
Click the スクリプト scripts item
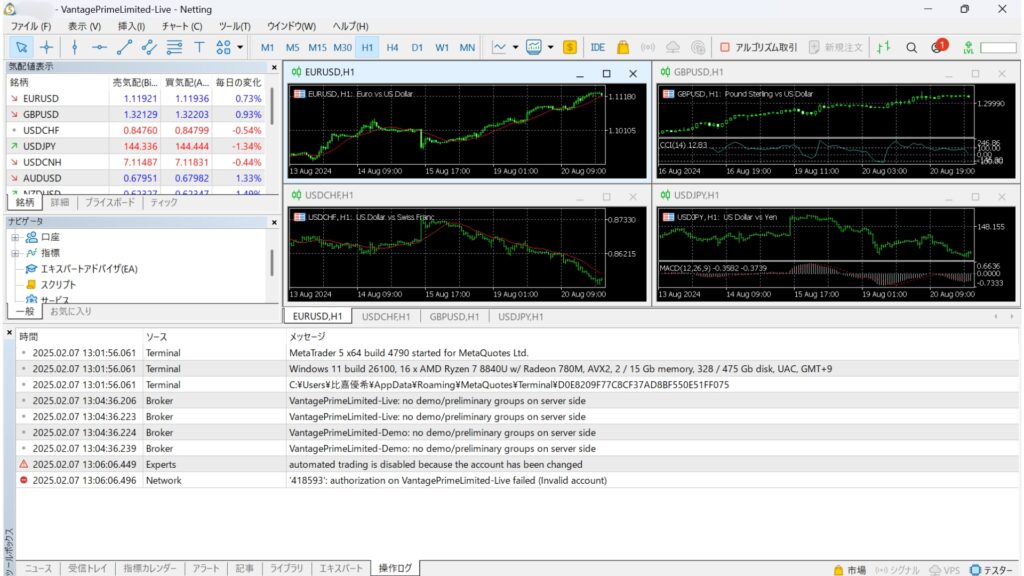click(57, 284)
